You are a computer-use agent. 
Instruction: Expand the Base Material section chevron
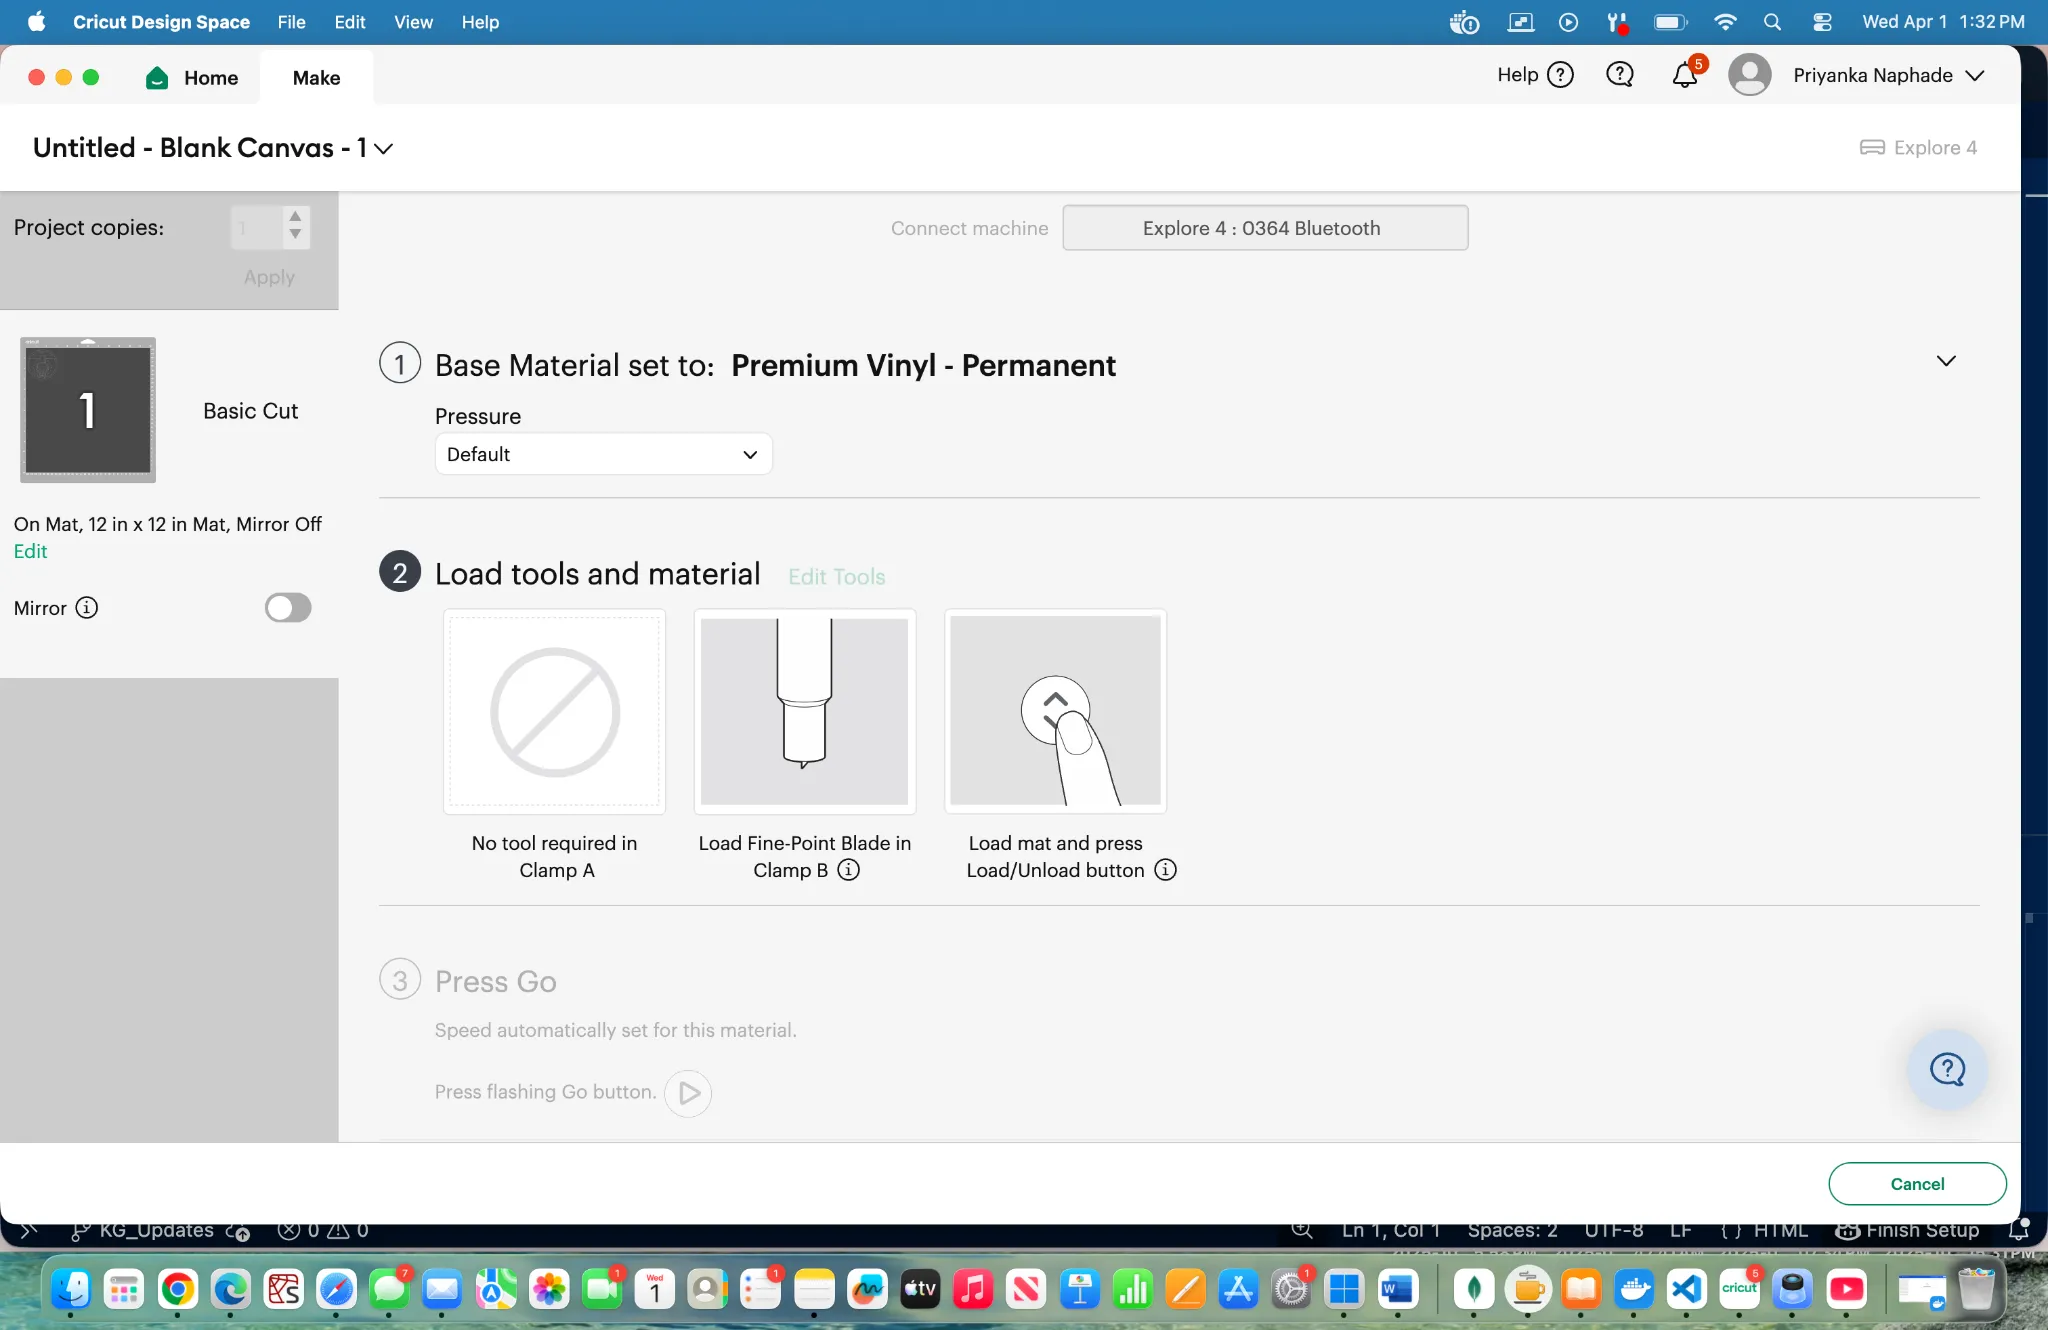coord(1946,361)
